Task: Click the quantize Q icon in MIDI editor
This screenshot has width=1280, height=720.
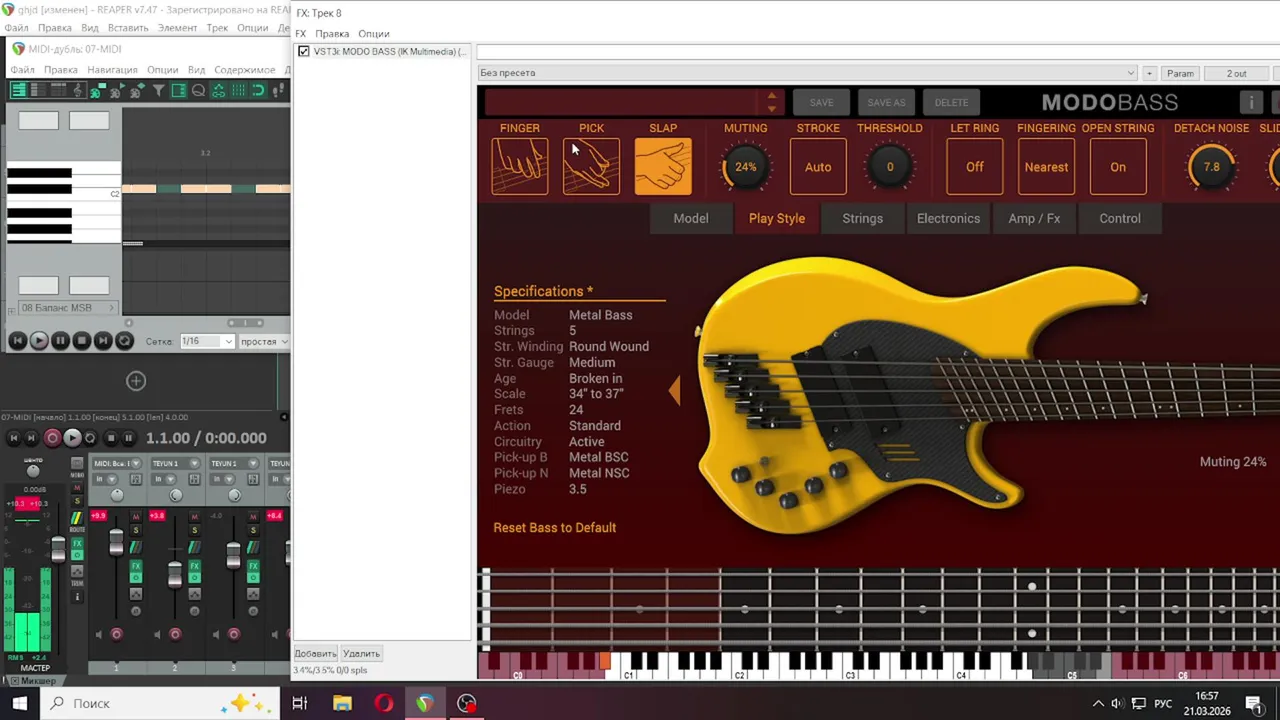Action: (x=198, y=90)
